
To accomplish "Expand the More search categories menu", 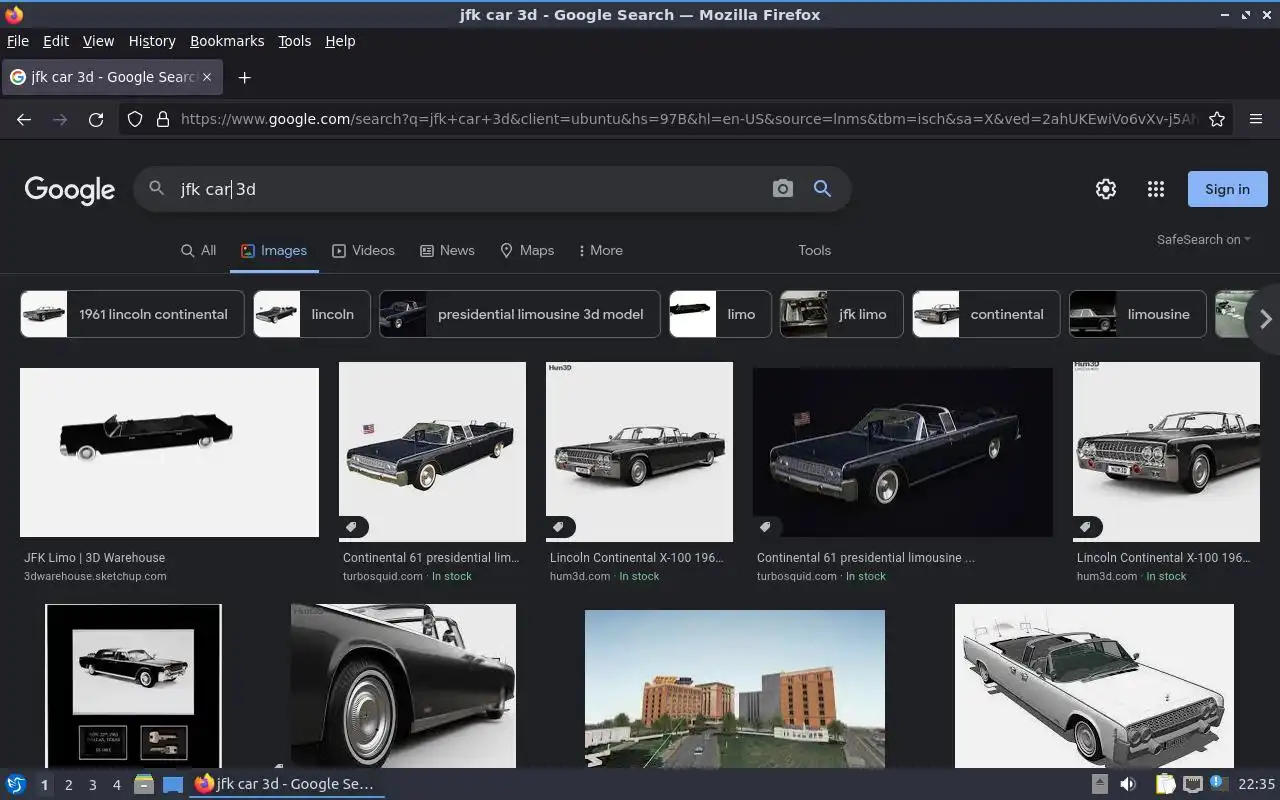I will click(600, 250).
